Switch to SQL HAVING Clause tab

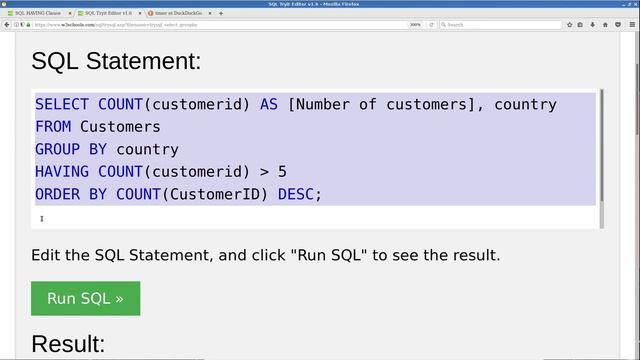(38, 13)
